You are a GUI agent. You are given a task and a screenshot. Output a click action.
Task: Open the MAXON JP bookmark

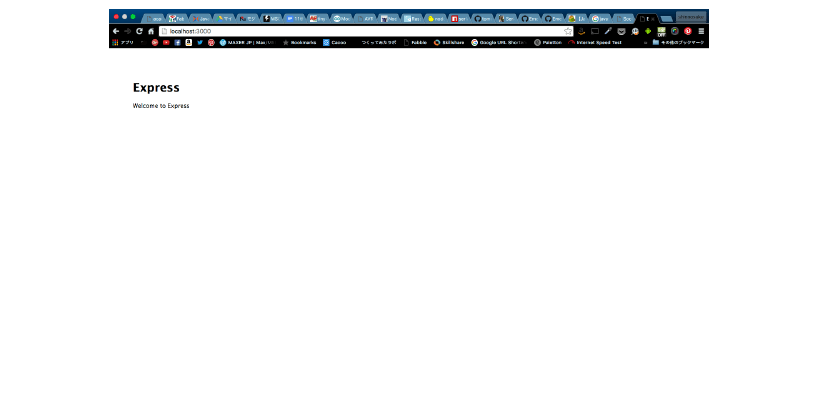pyautogui.click(x=247, y=43)
